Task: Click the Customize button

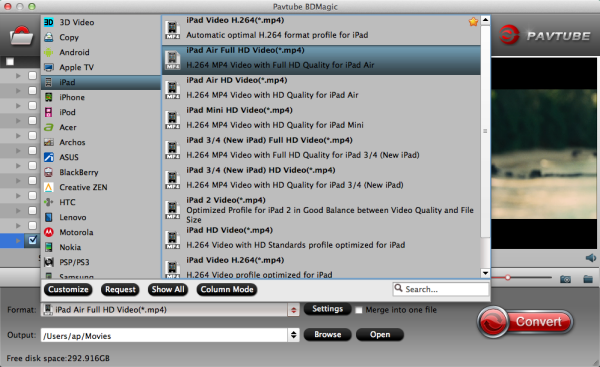Action: coord(68,289)
